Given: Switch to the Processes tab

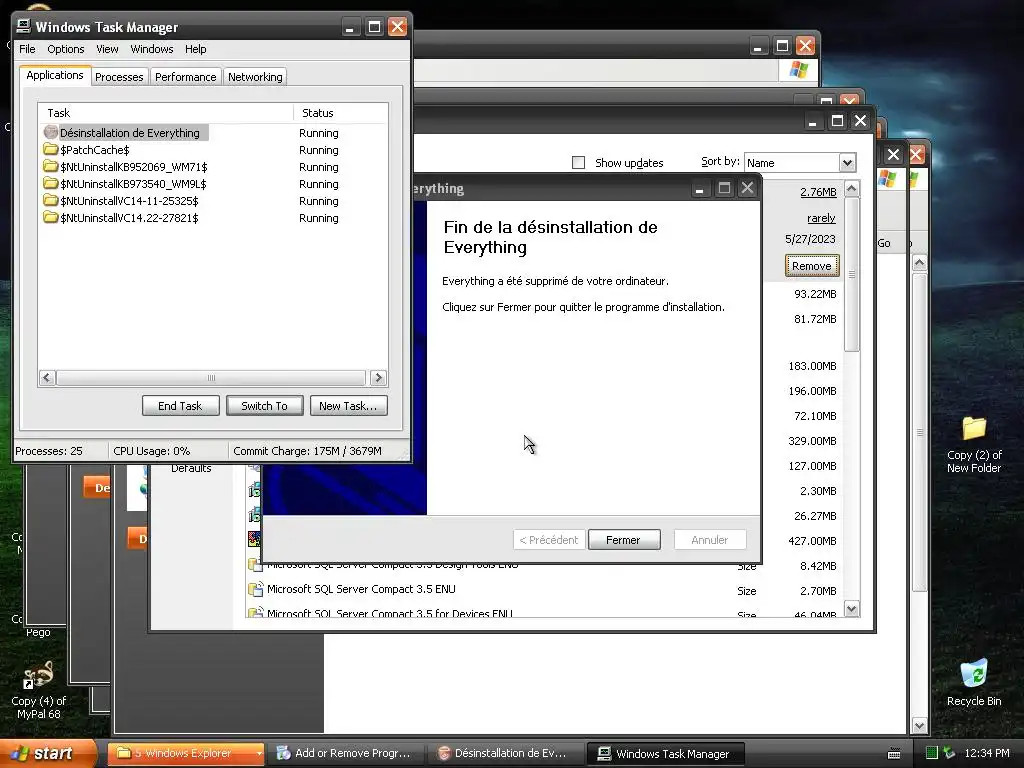Looking at the screenshot, I should 119,76.
